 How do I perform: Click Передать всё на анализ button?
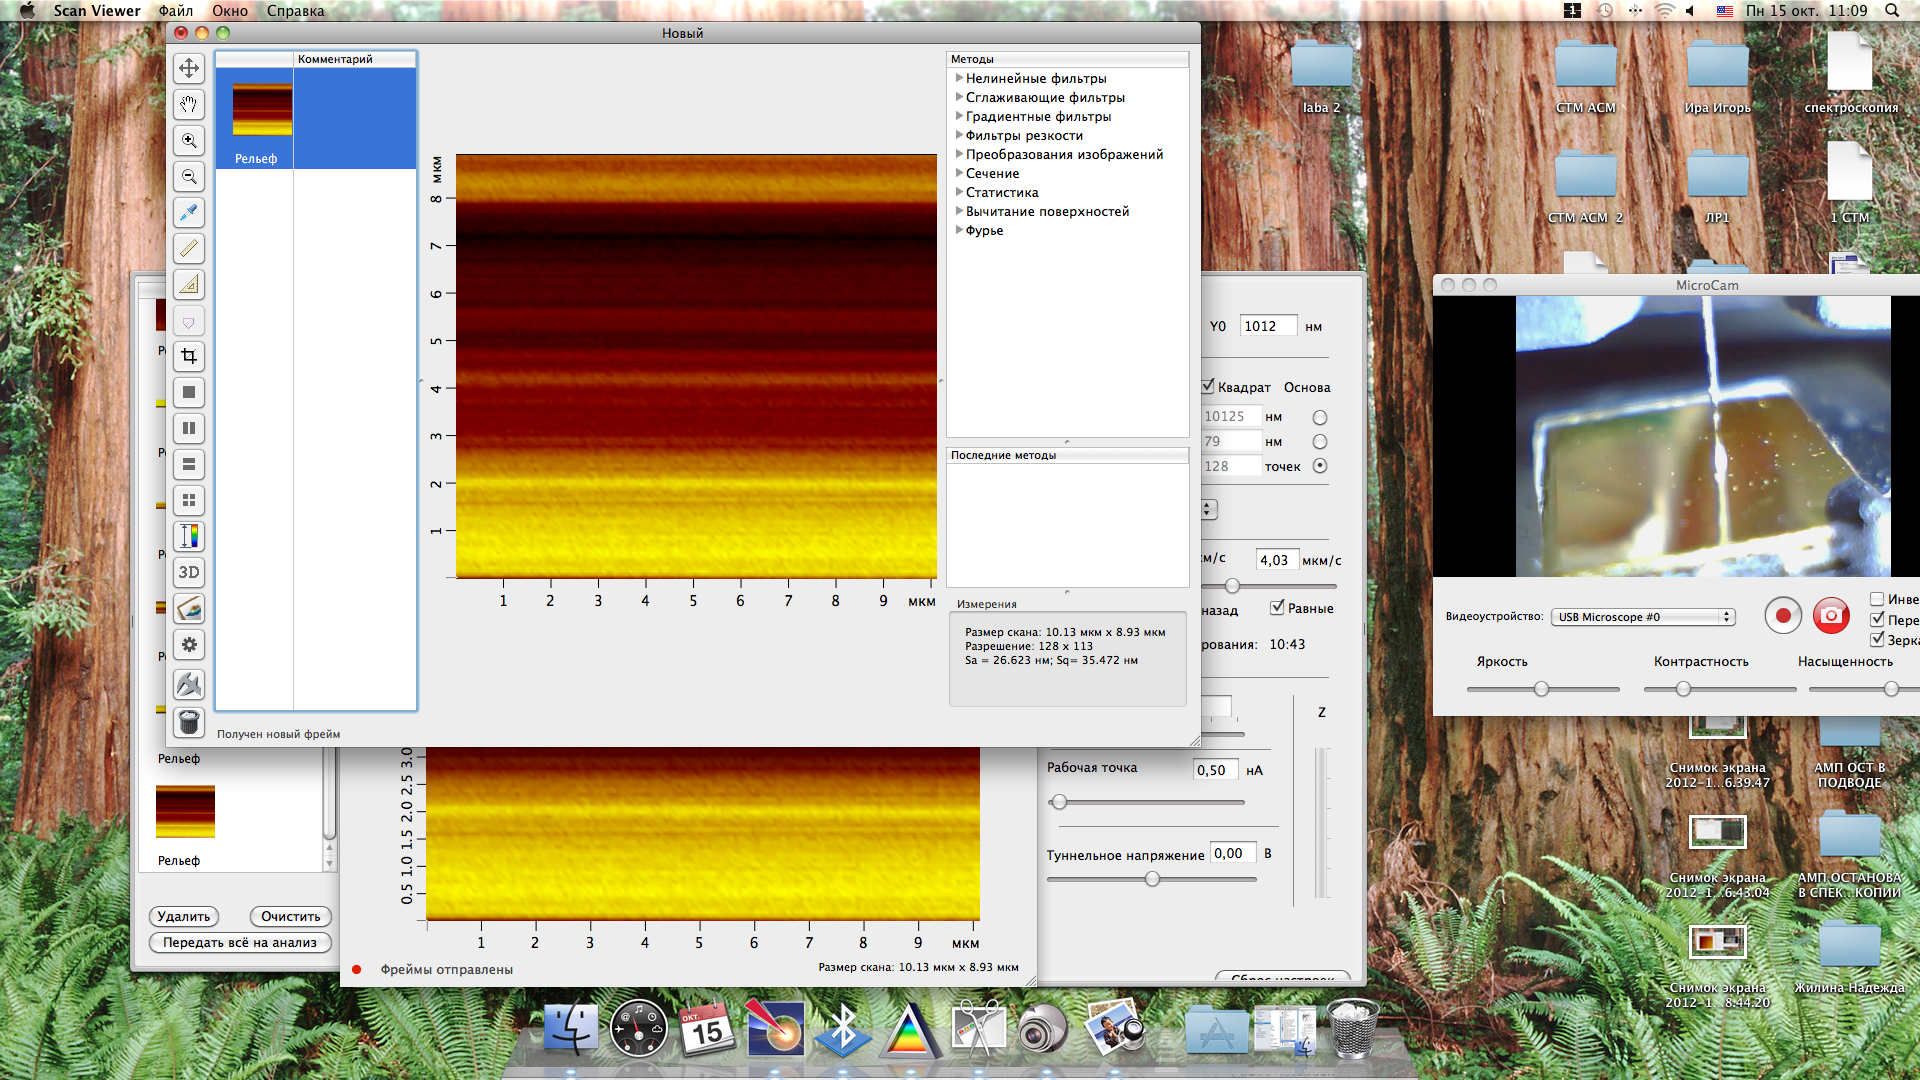tap(240, 942)
